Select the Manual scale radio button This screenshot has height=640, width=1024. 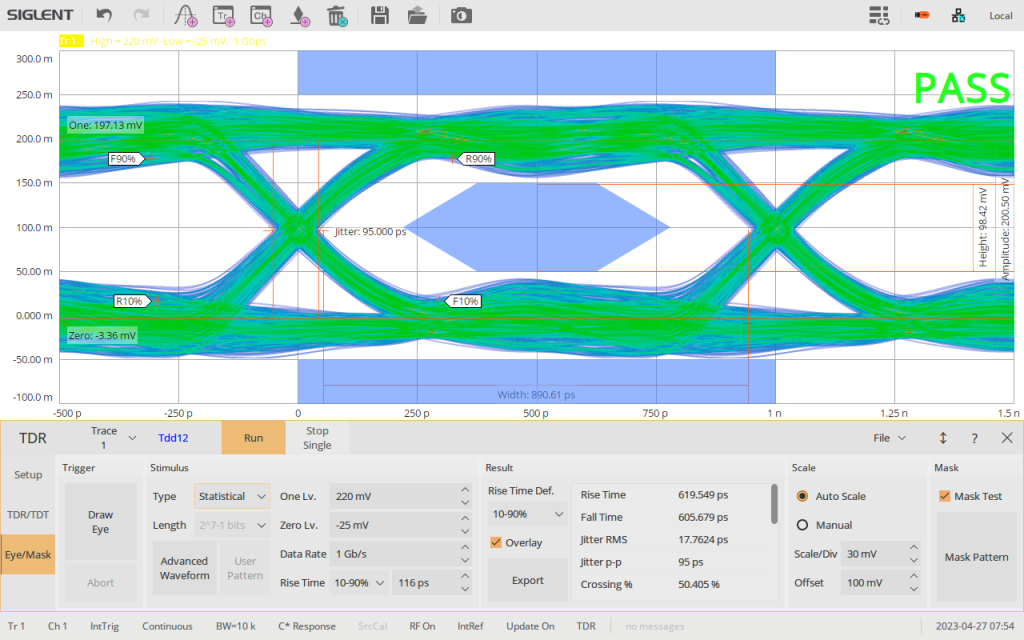coord(802,525)
